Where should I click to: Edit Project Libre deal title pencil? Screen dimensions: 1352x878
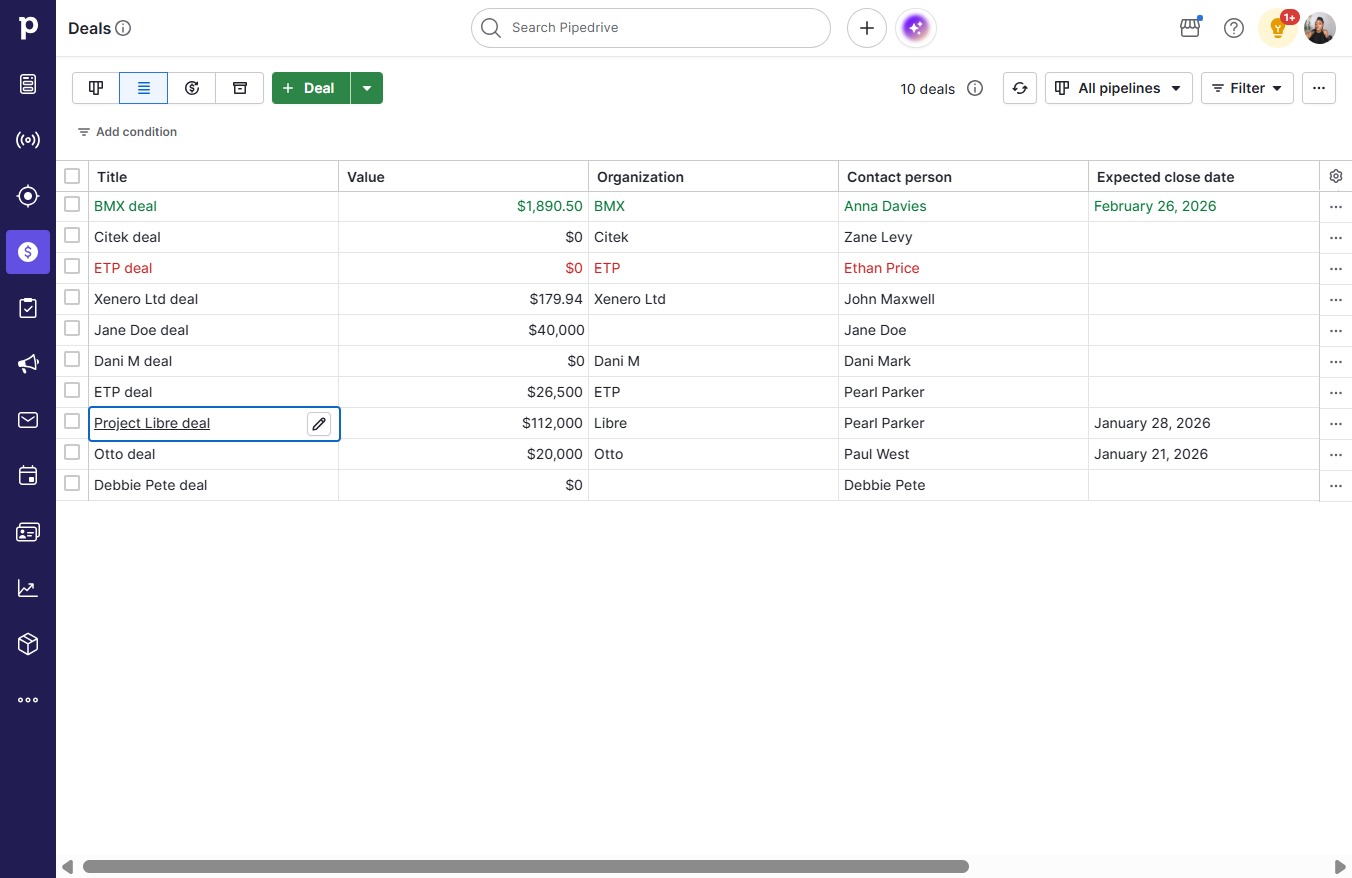[319, 424]
